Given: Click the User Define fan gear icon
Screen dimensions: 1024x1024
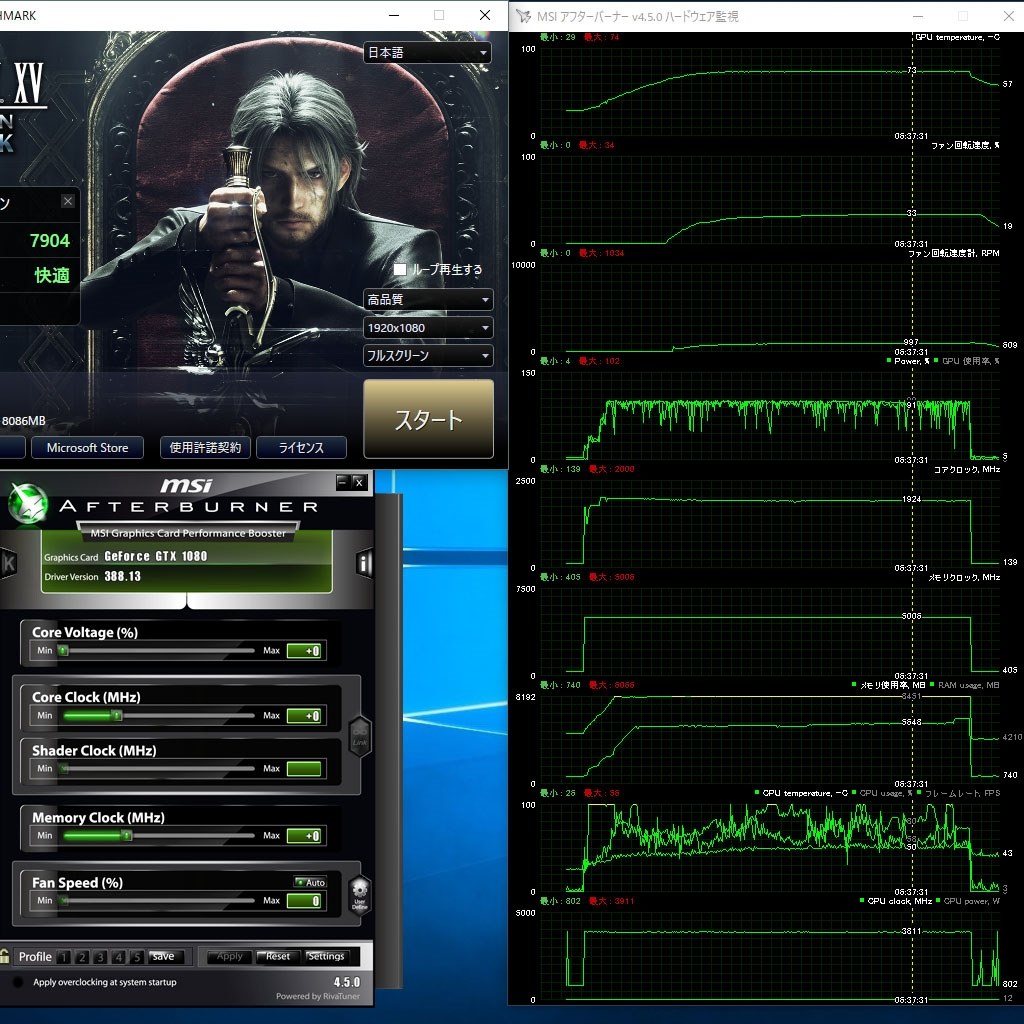Looking at the screenshot, I should [x=360, y=895].
